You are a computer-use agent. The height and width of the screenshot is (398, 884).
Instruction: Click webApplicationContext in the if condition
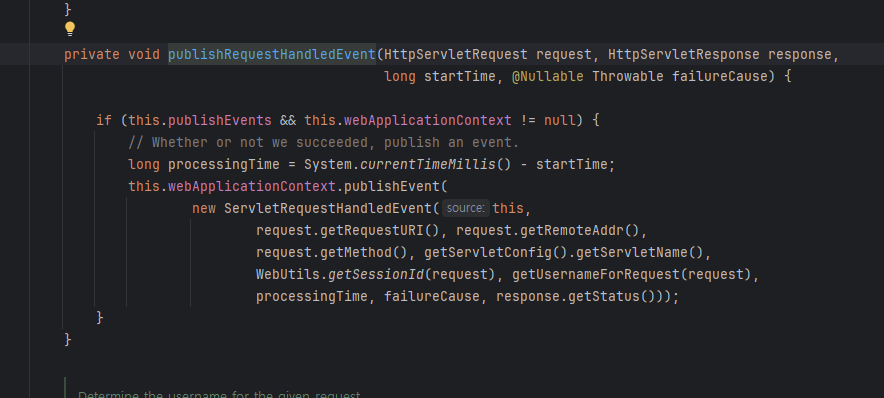428,121
